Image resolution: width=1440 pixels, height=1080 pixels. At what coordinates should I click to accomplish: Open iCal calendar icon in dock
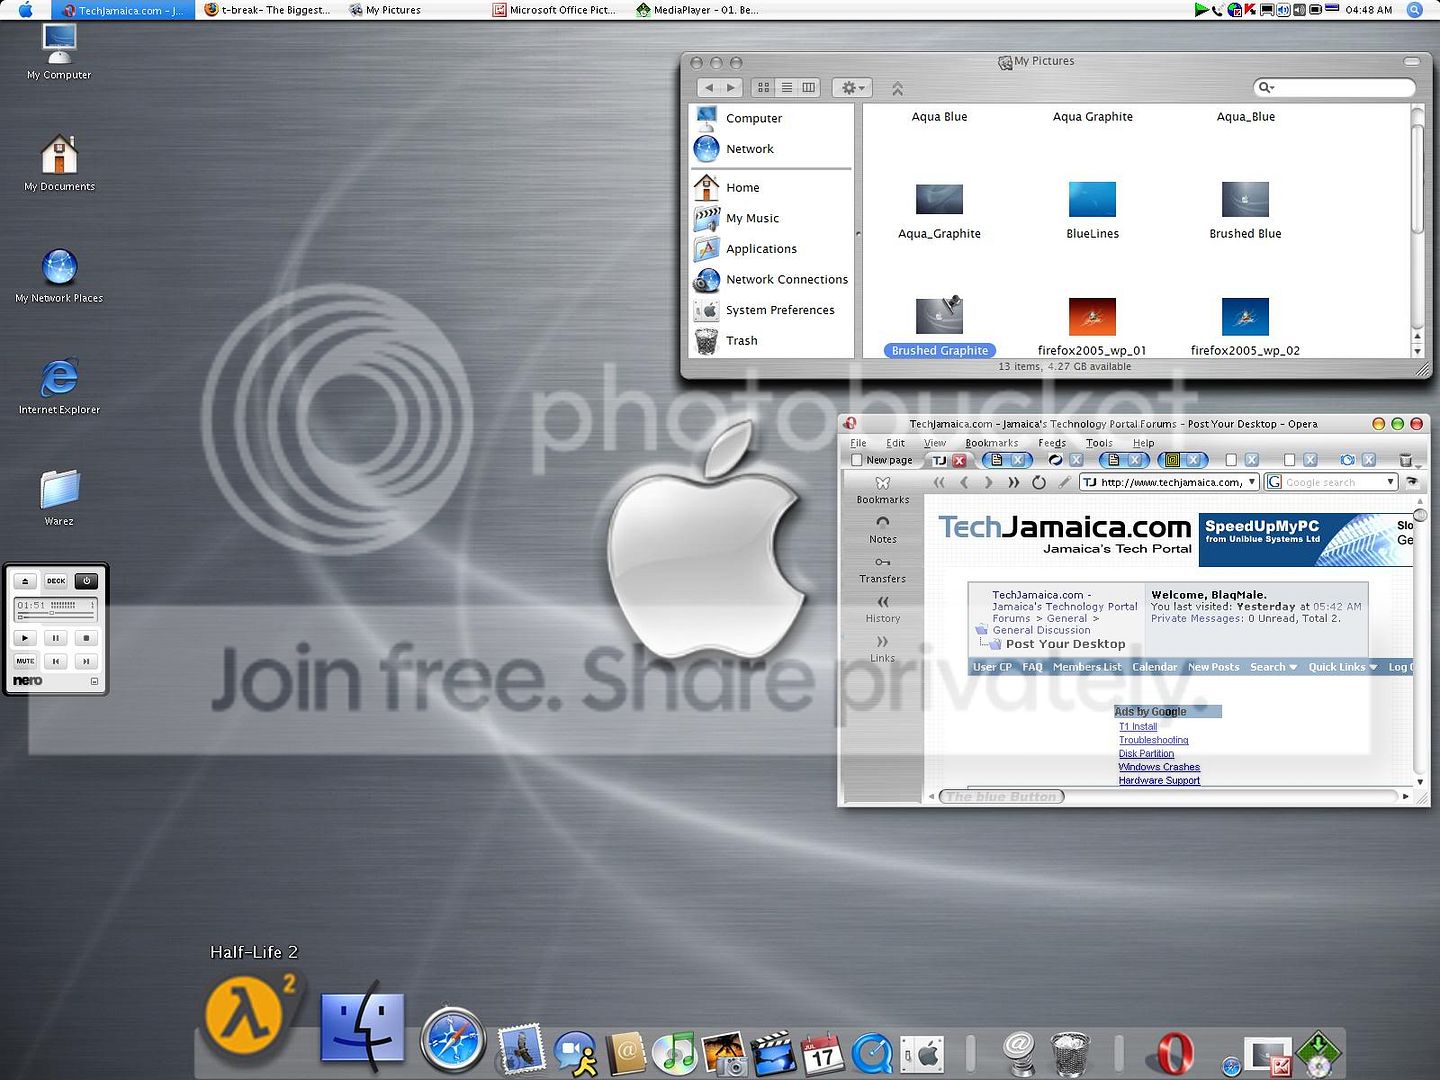[x=823, y=1053]
